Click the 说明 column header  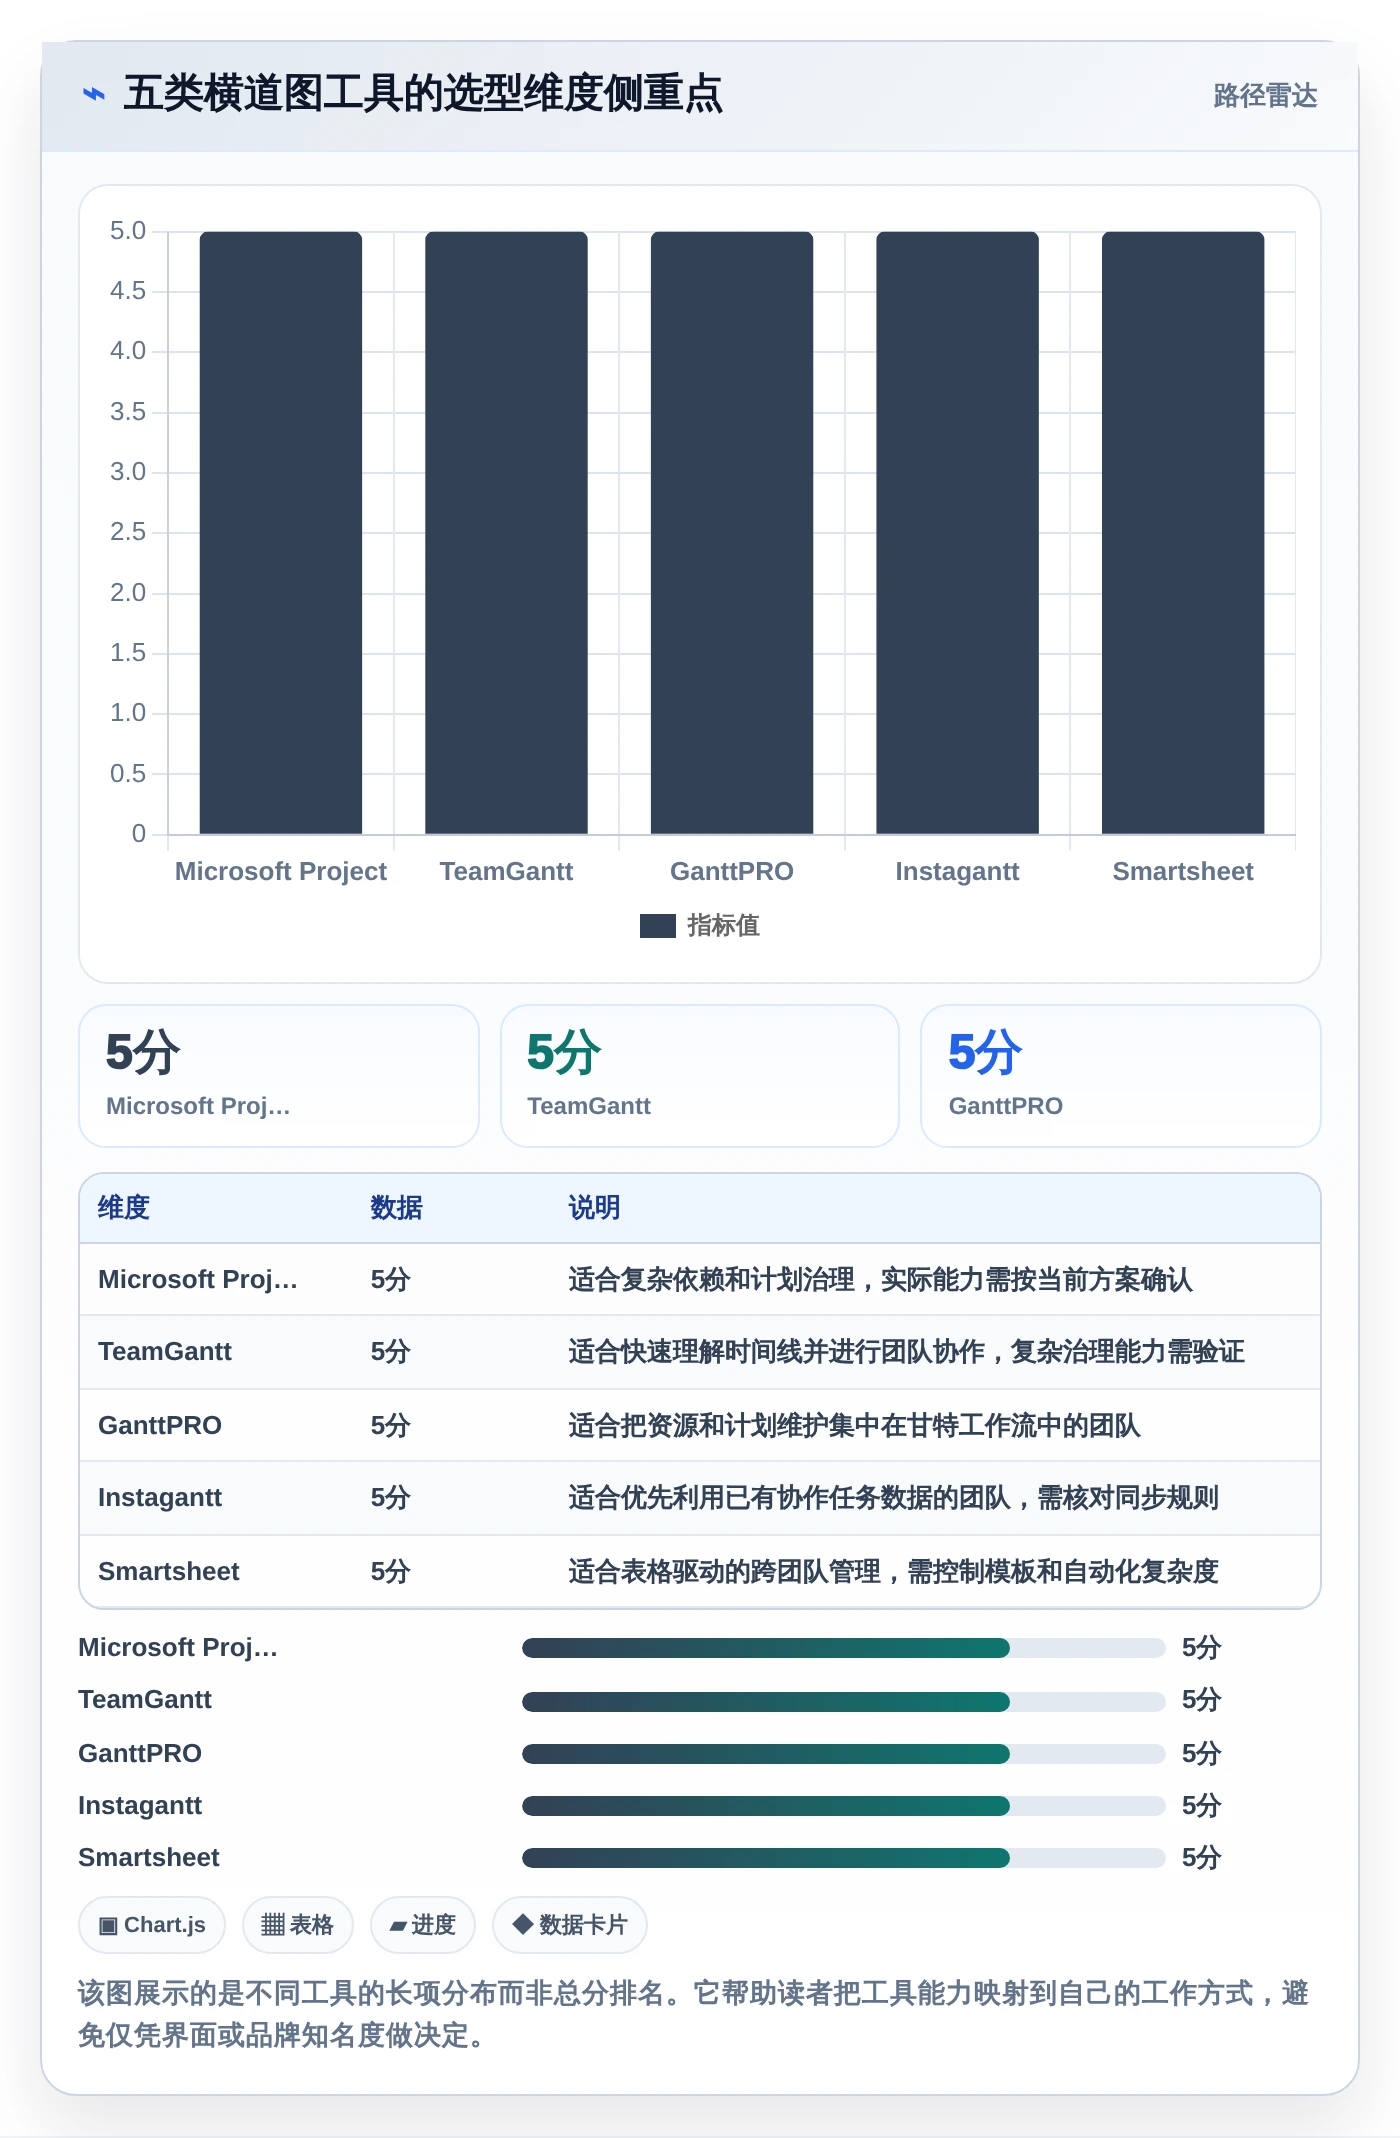click(594, 1207)
